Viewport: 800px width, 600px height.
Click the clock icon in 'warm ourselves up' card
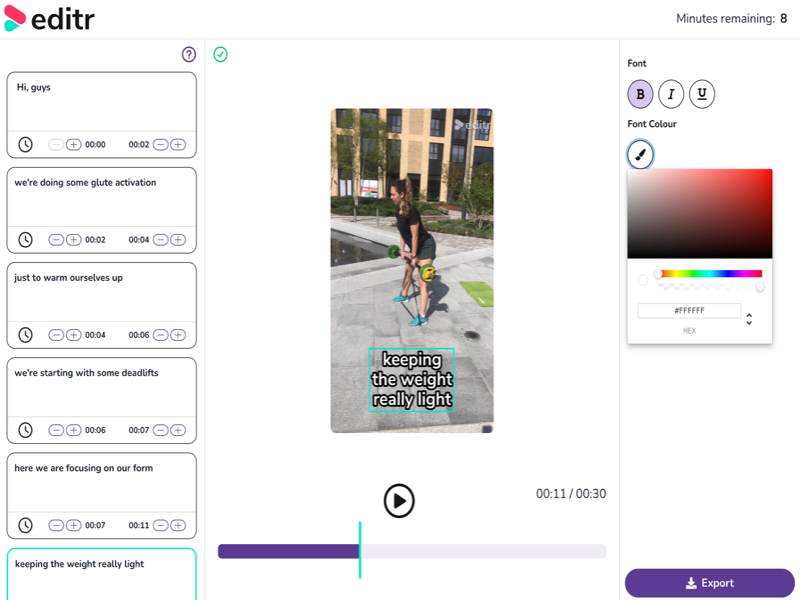tap(26, 335)
